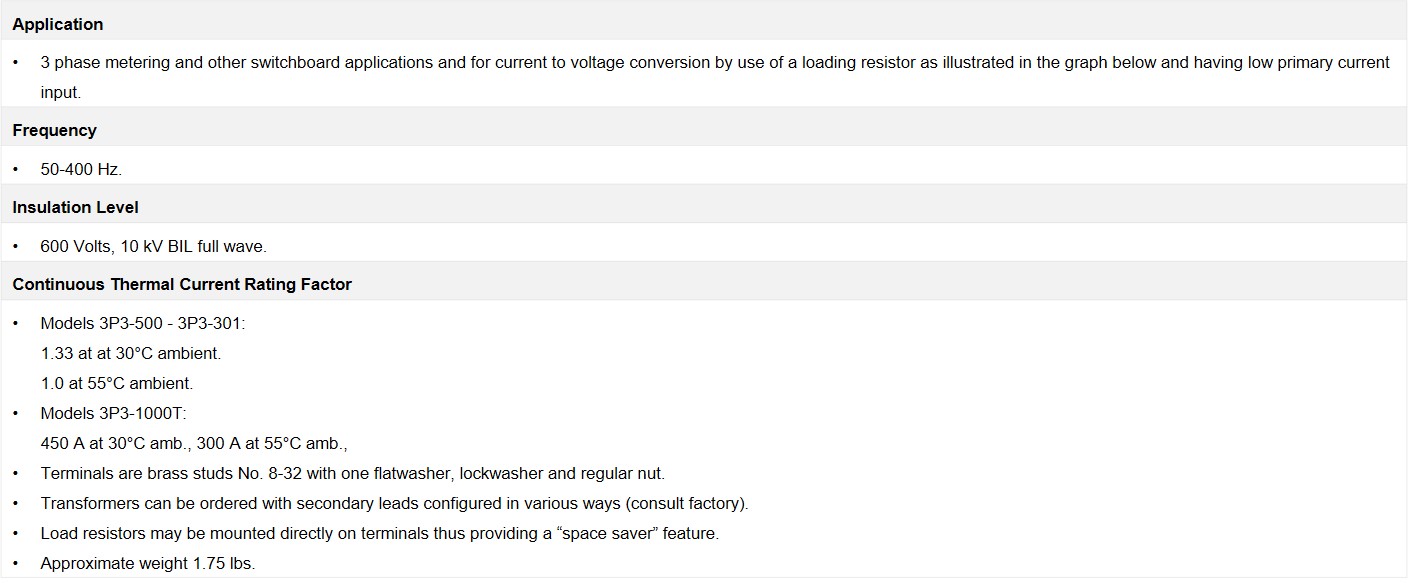Click the brass studs No. 8-32 terminals line
The height and width of the screenshot is (583, 1408).
(353, 473)
